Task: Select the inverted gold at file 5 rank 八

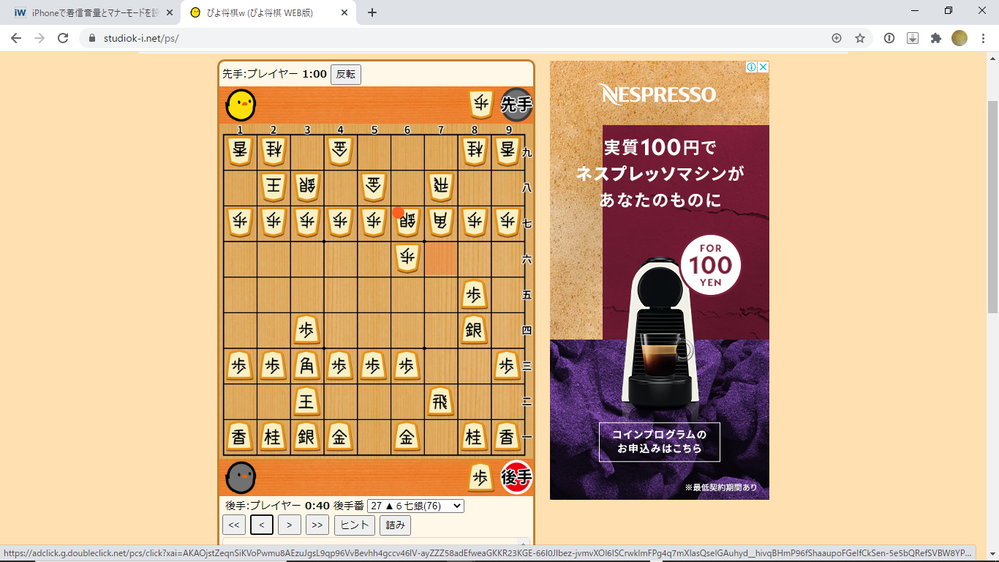Action: 373,186
